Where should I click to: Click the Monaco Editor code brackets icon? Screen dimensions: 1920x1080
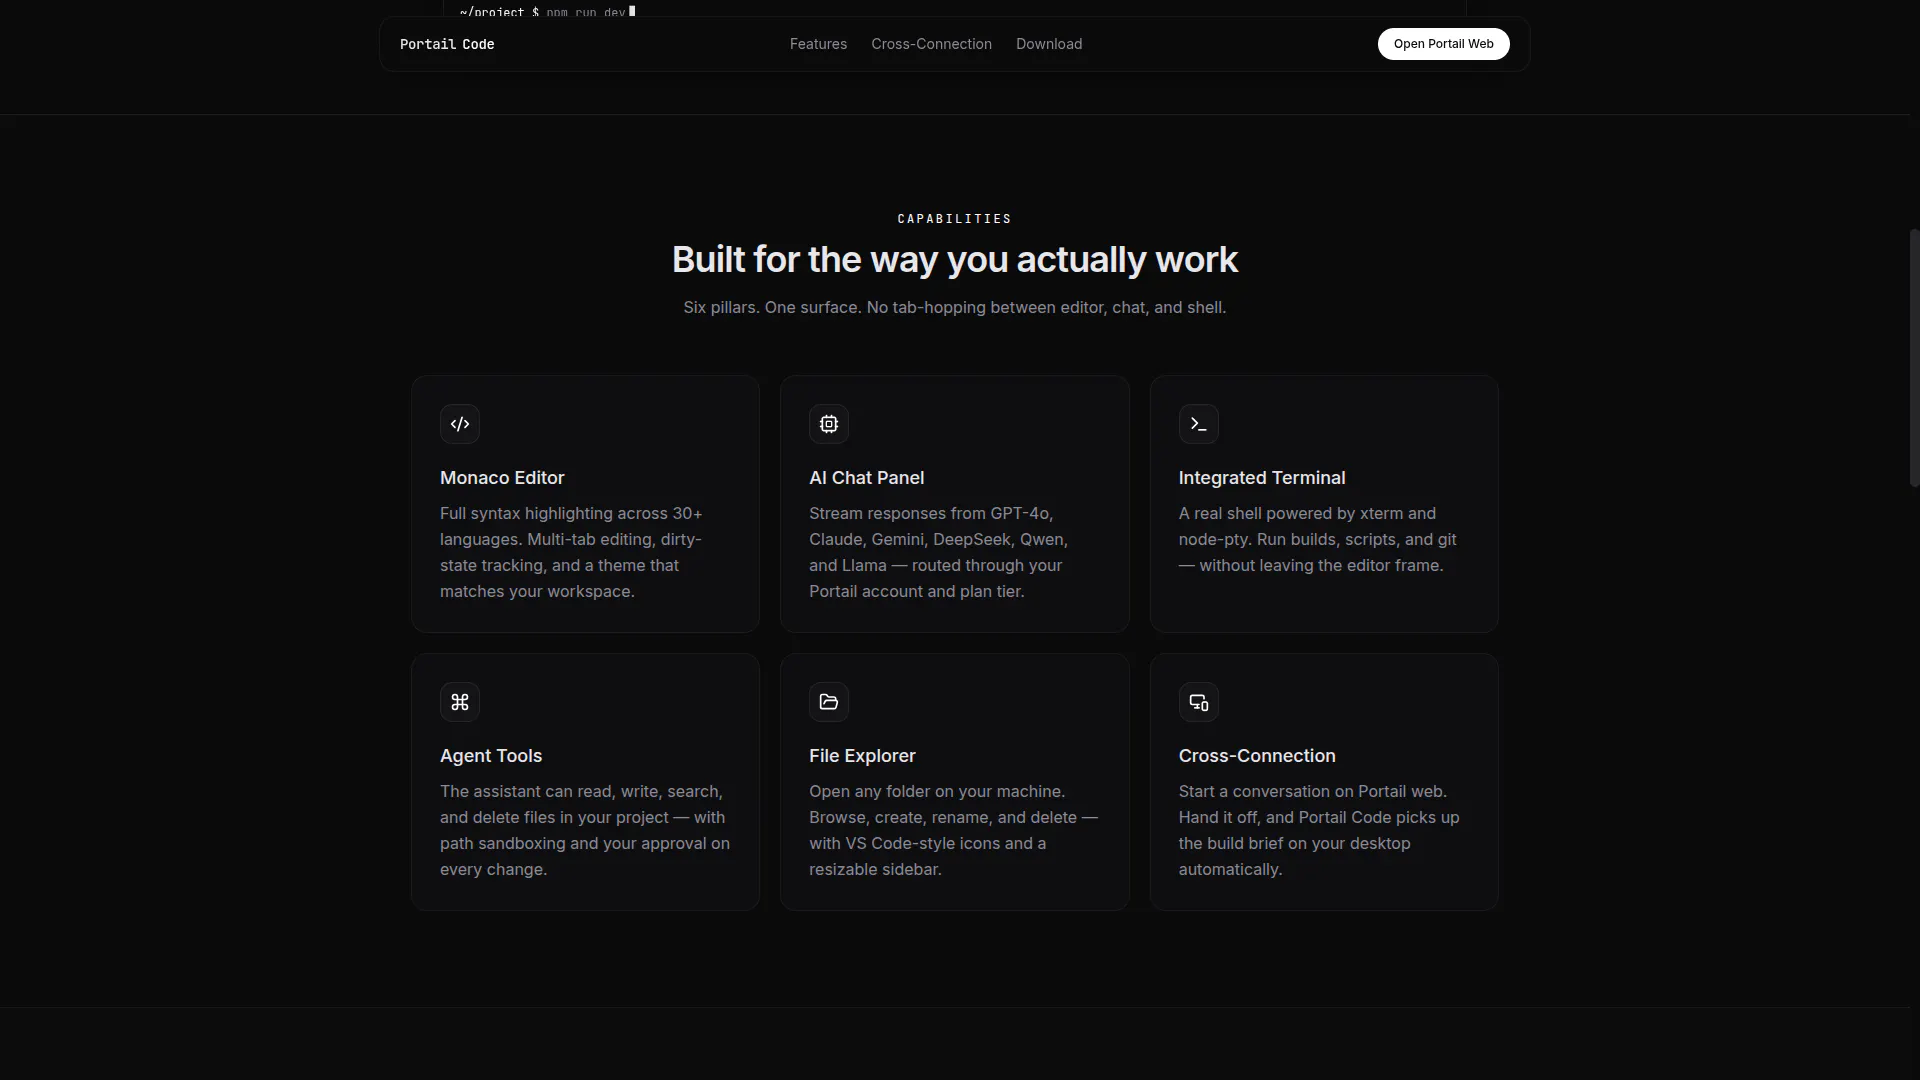pos(460,424)
